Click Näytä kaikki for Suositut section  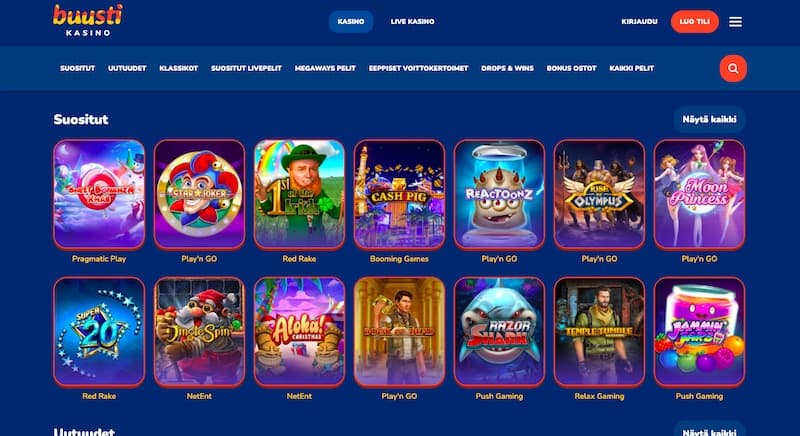[709, 119]
